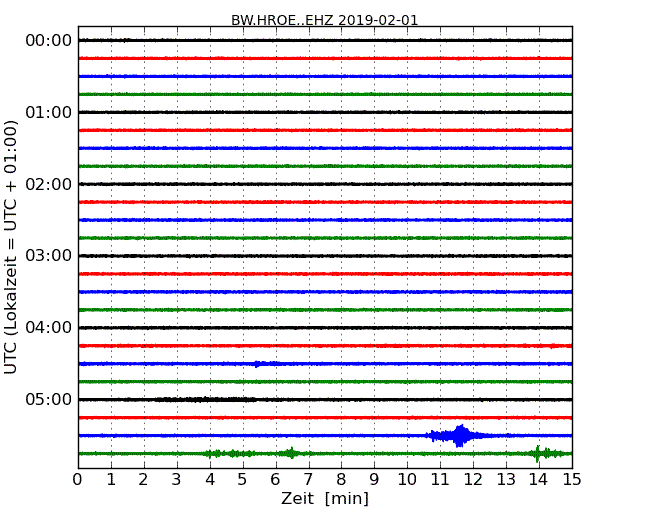Click the x-axis tick label 10
The height and width of the screenshot is (520, 650).
[407, 480]
